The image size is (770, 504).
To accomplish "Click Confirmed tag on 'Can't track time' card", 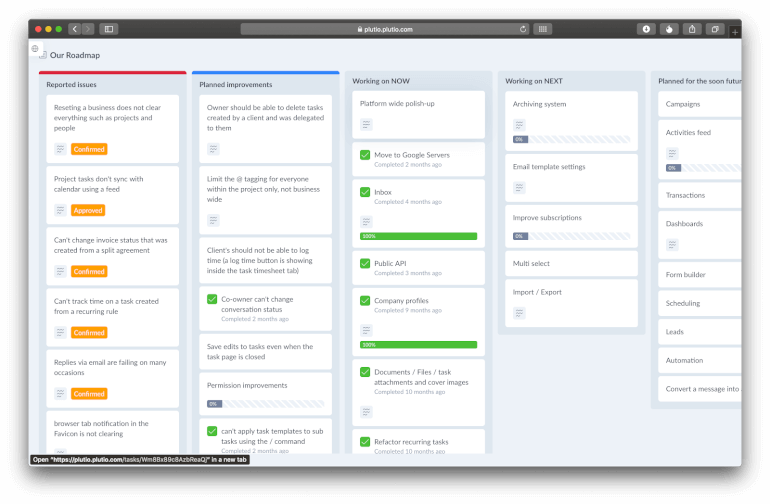I will (x=89, y=333).
